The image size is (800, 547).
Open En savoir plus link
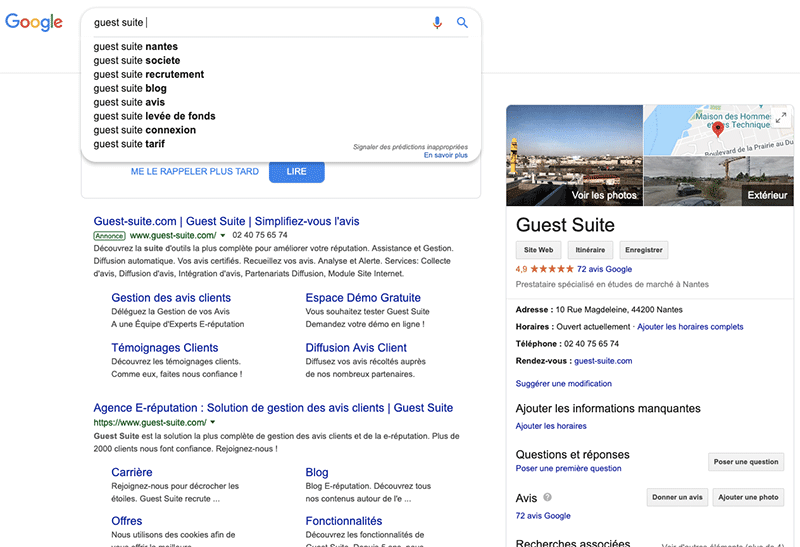click(x=445, y=155)
